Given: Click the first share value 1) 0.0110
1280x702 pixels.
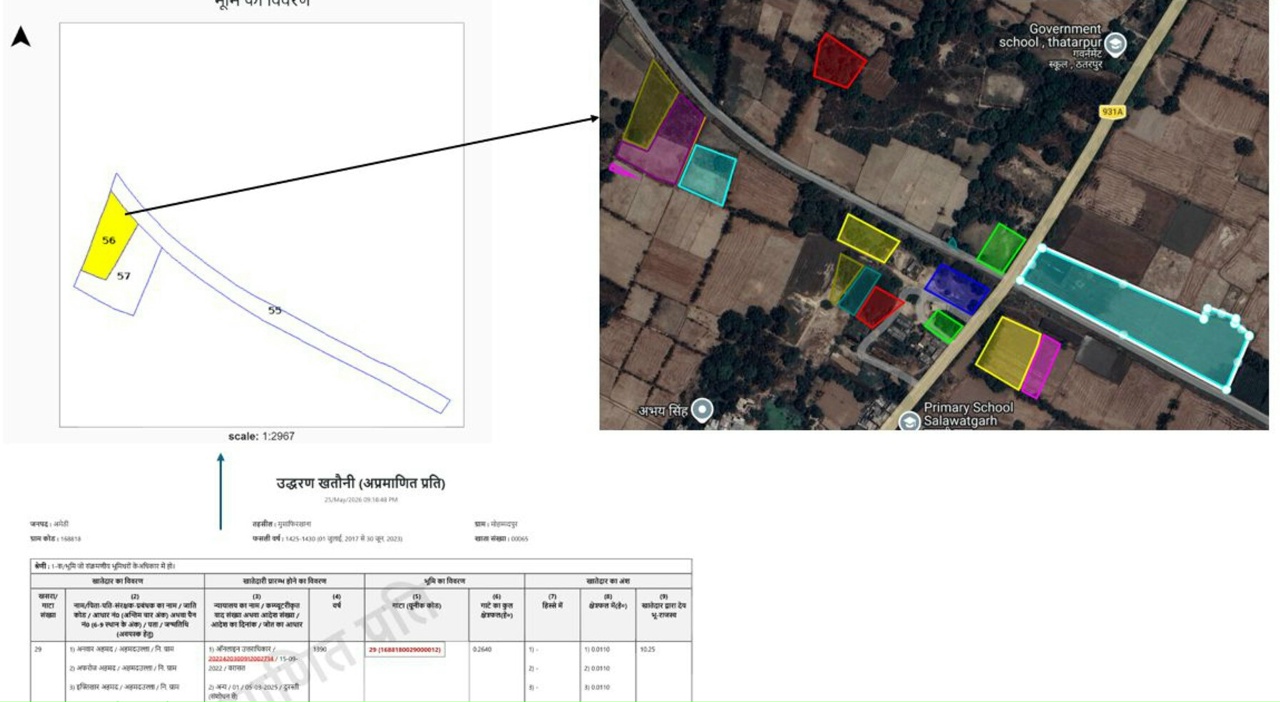Looking at the screenshot, I should click(597, 650).
